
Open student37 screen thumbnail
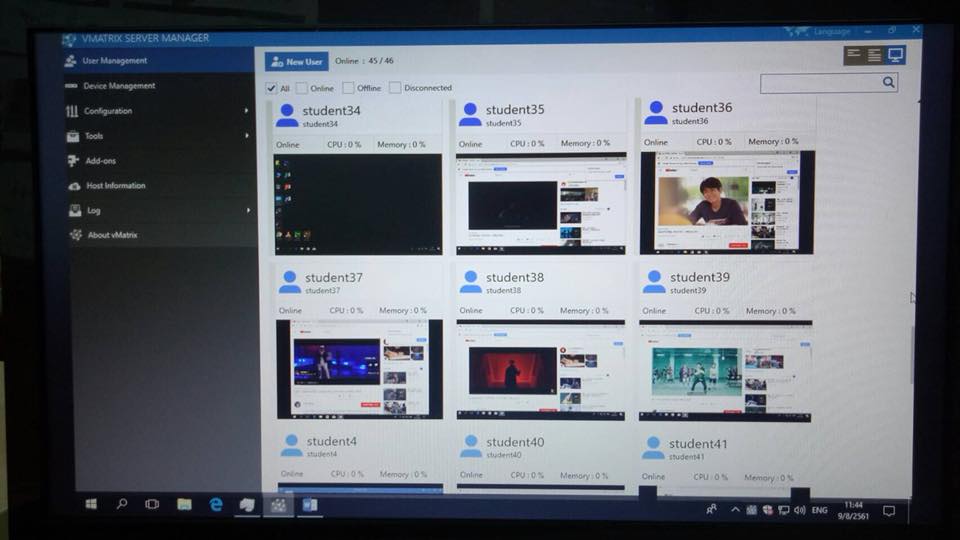359,369
